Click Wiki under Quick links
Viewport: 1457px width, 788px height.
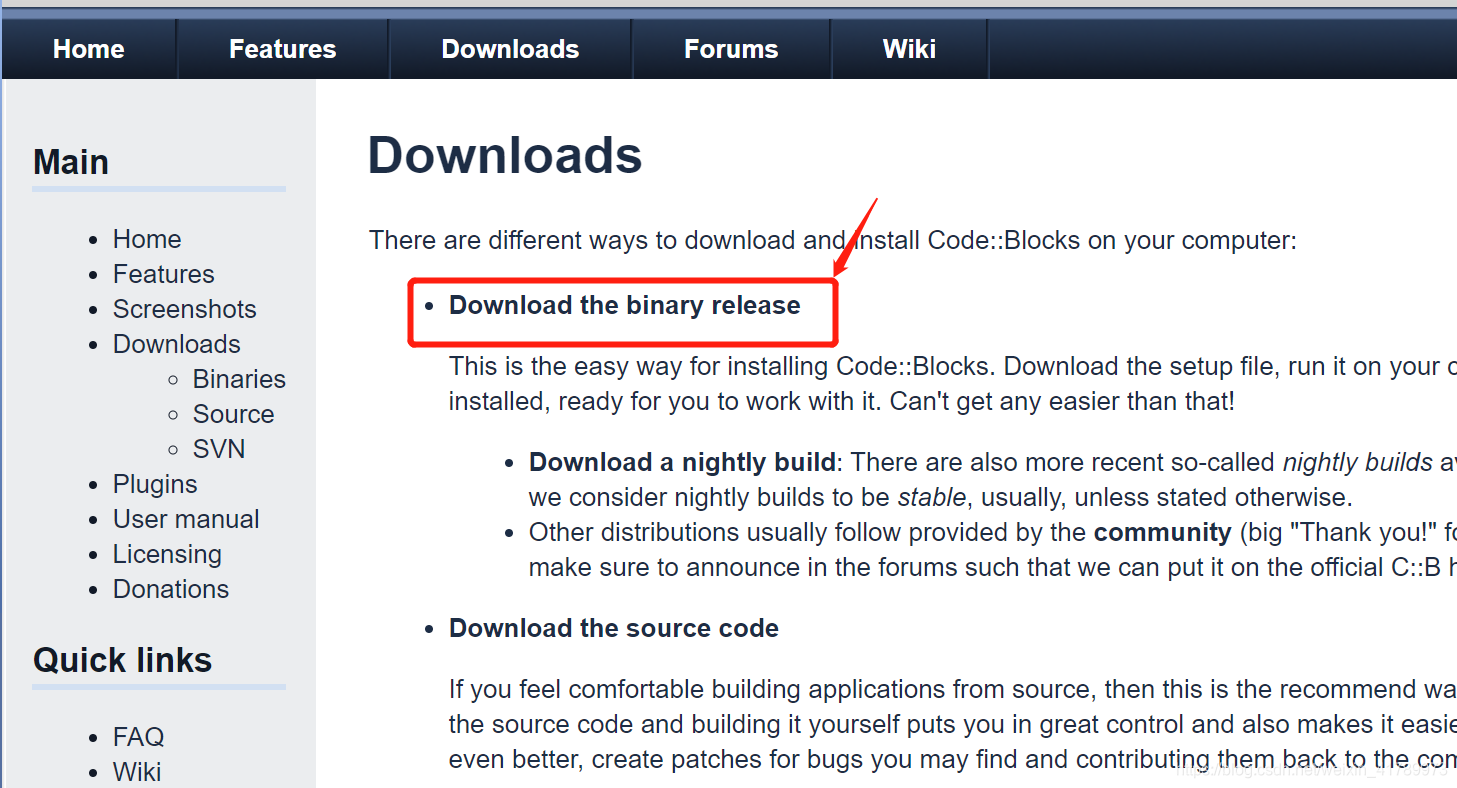coord(137,772)
